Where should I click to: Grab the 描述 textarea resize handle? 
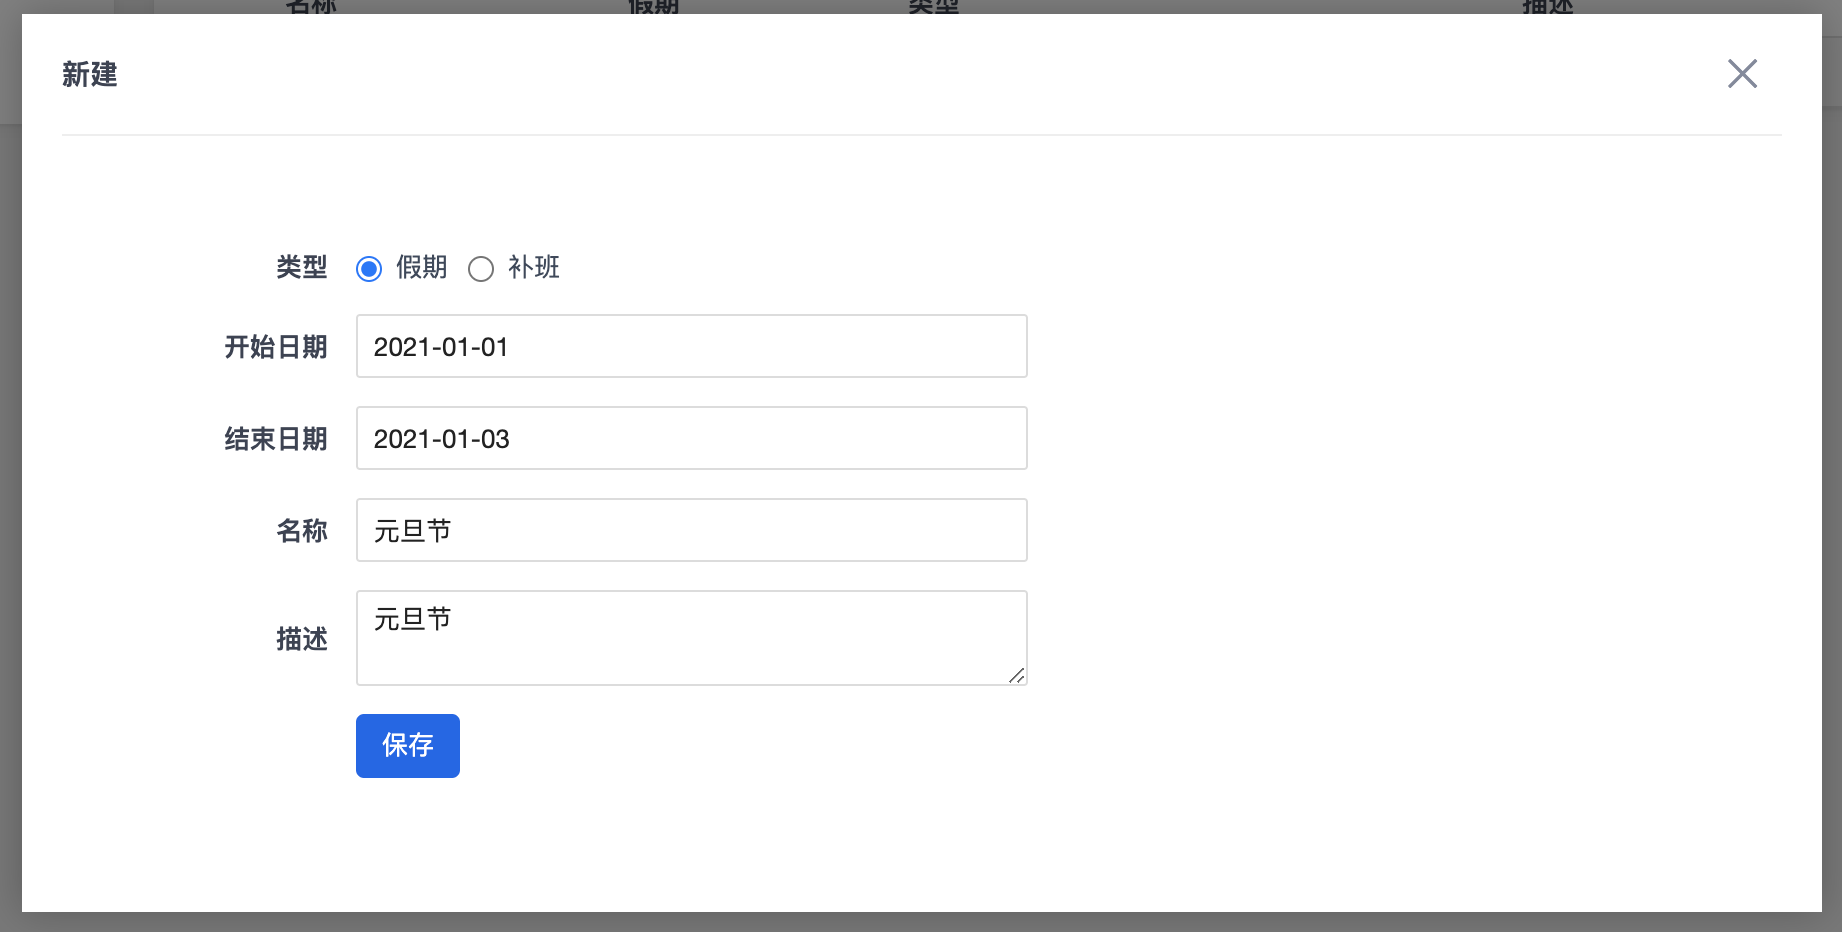[x=1017, y=676]
